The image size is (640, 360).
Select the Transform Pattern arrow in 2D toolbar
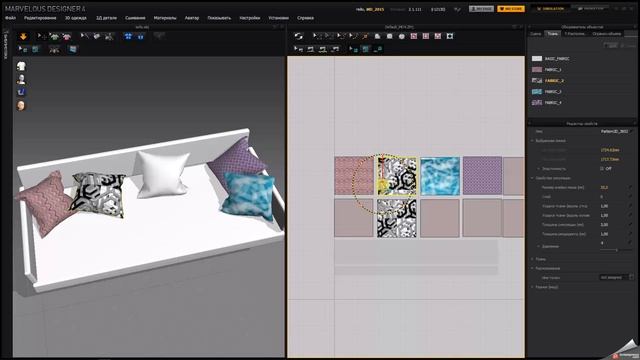[317, 36]
